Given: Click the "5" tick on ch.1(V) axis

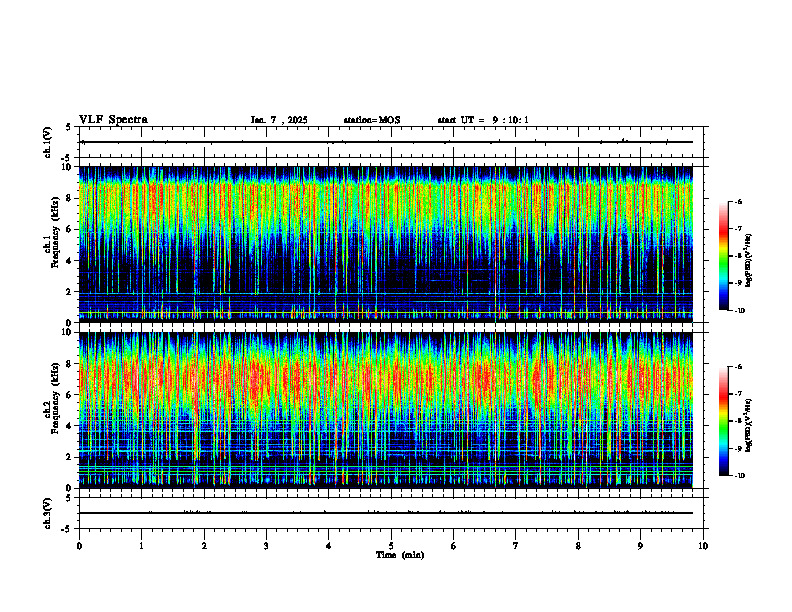Looking at the screenshot, I should point(69,127).
